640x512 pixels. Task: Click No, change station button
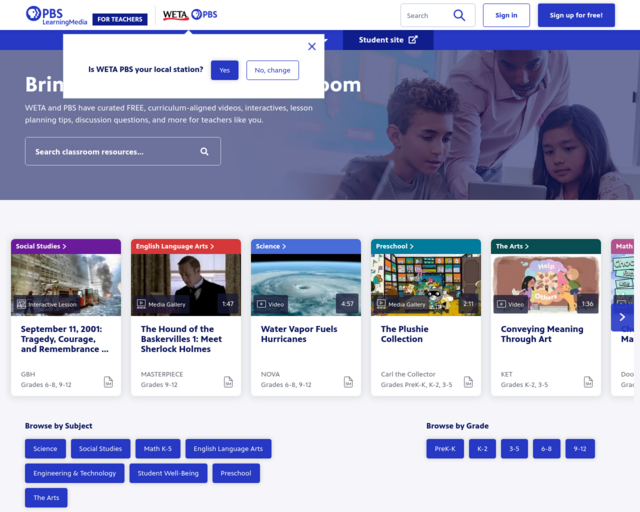pos(272,70)
